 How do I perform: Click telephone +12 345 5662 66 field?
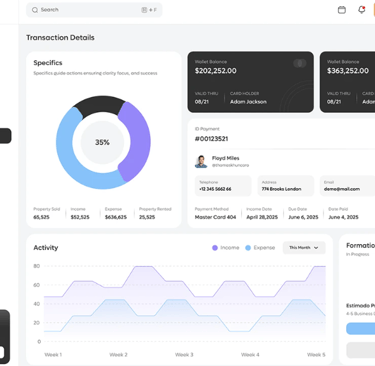[223, 186]
